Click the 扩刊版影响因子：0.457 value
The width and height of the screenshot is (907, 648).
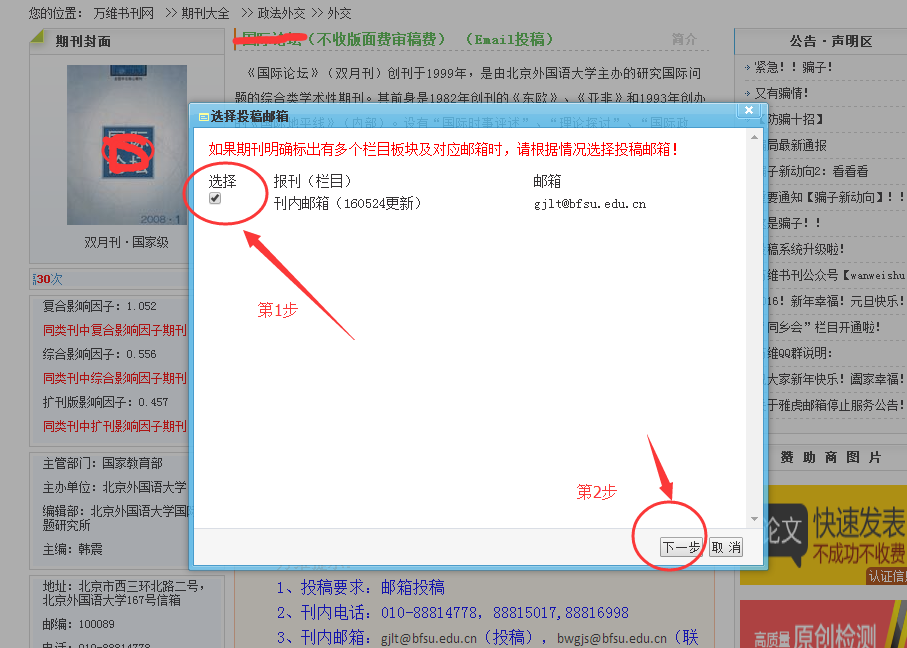pyautogui.click(x=105, y=402)
